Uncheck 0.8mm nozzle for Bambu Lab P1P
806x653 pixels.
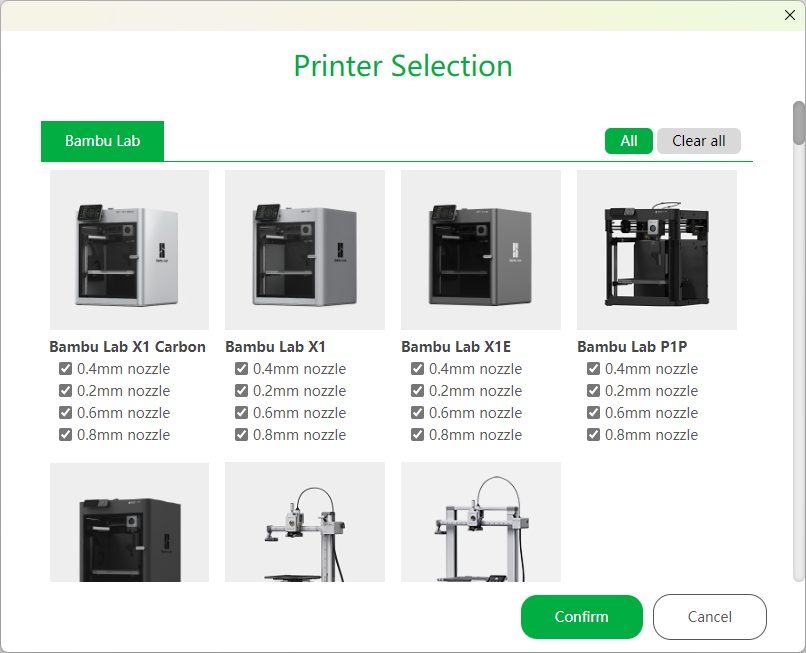[x=594, y=435]
